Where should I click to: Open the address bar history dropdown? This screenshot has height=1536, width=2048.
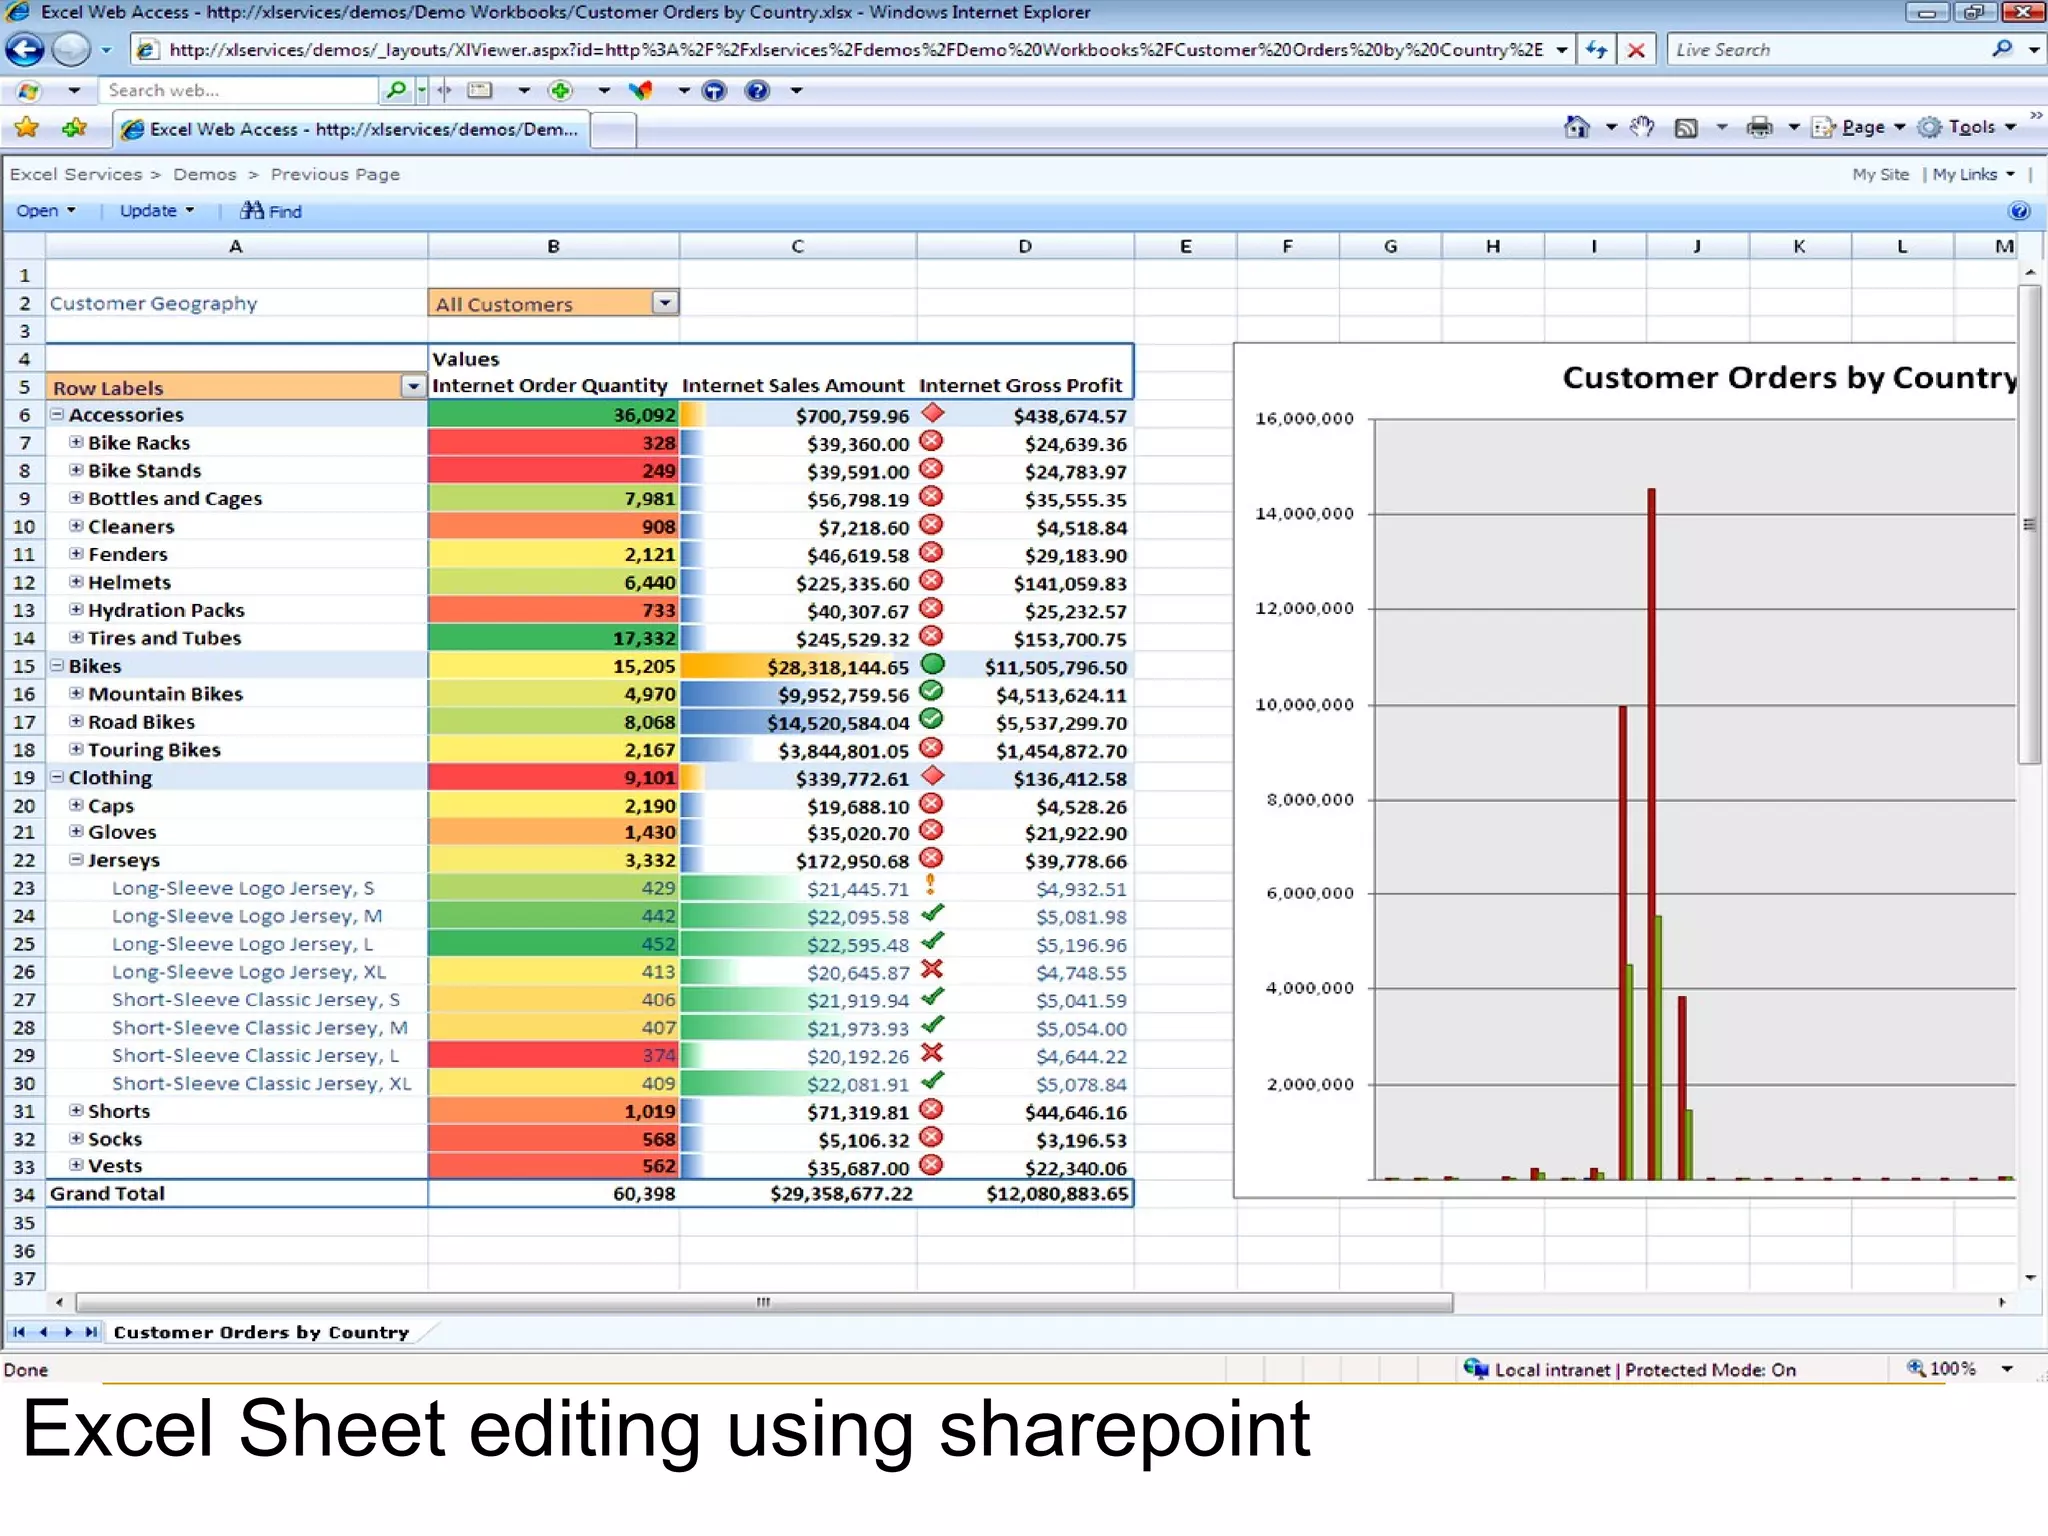1562,49
